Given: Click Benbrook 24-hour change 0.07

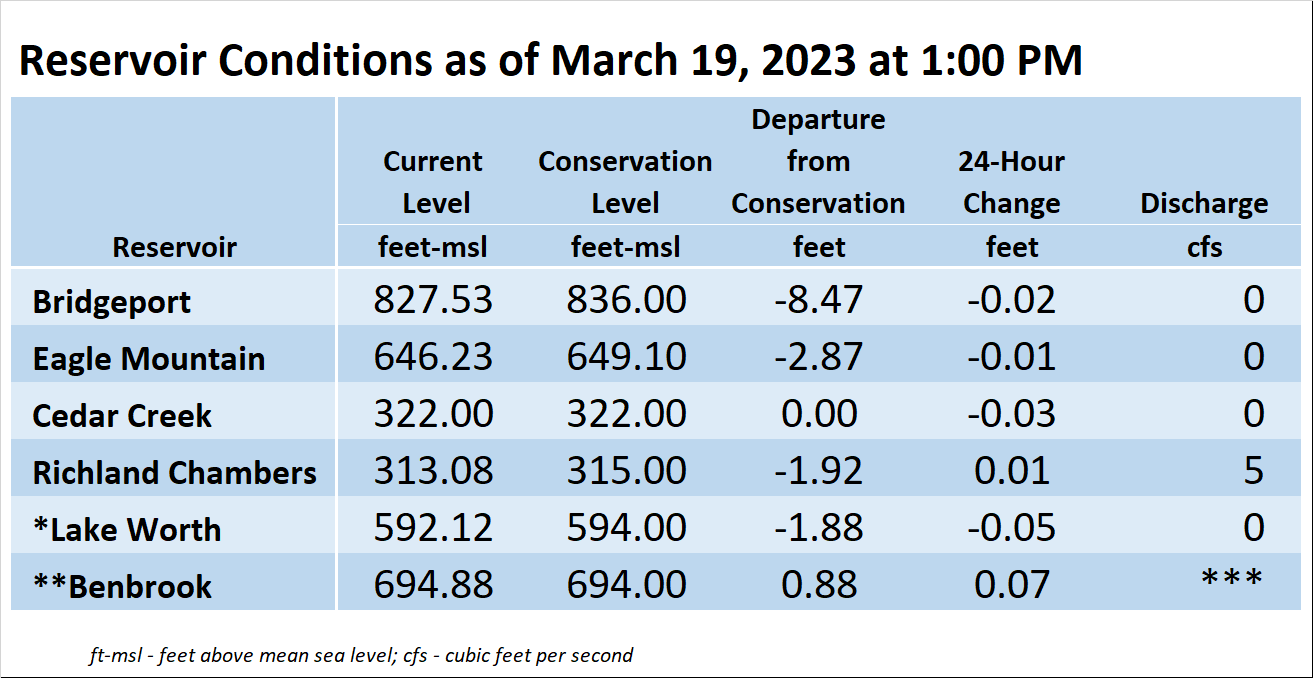Looking at the screenshot, I should (x=1012, y=584).
